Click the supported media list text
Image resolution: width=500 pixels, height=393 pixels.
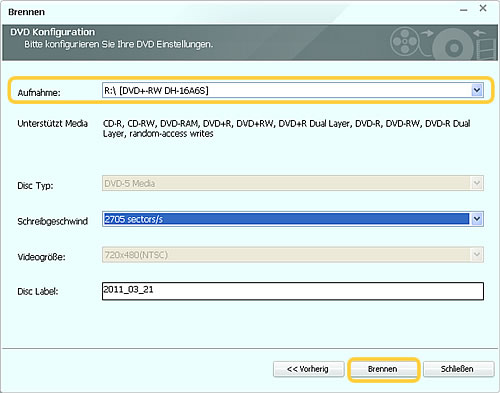coord(286,129)
